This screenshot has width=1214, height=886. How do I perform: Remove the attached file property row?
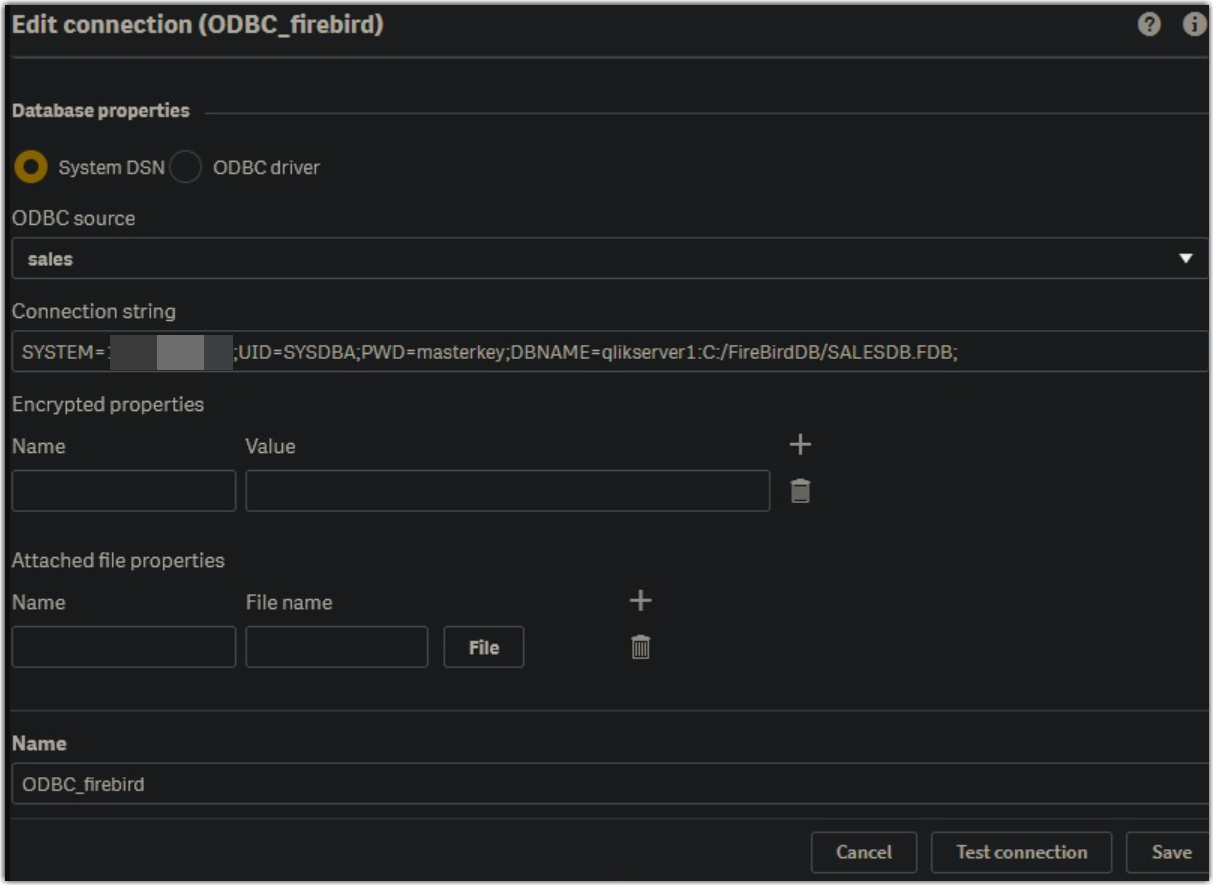coord(640,647)
